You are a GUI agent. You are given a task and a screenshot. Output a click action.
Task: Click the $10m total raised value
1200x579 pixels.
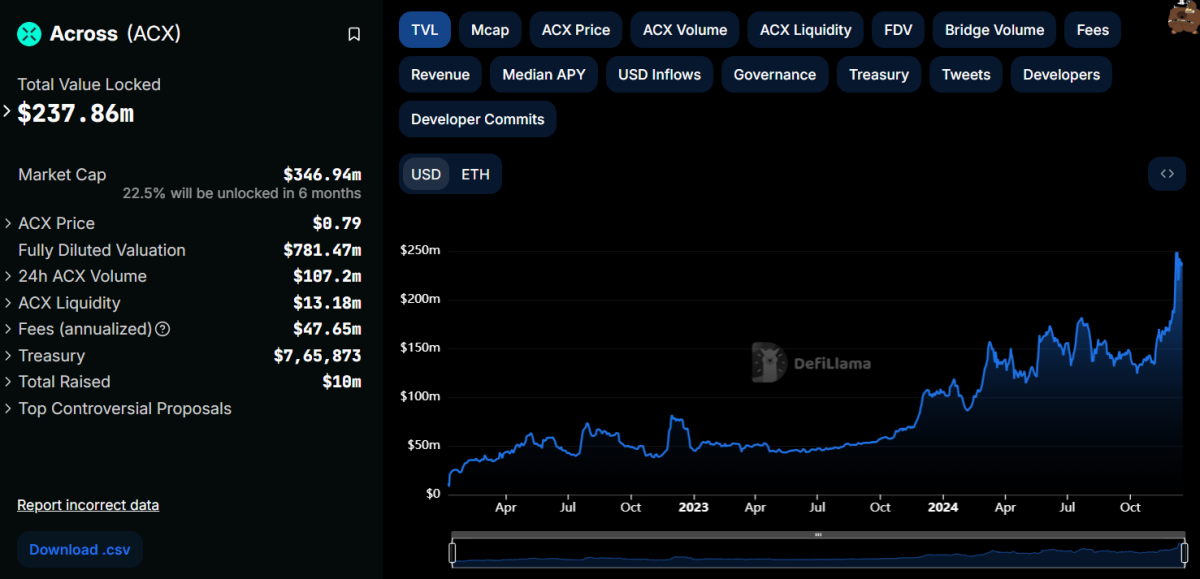(342, 382)
